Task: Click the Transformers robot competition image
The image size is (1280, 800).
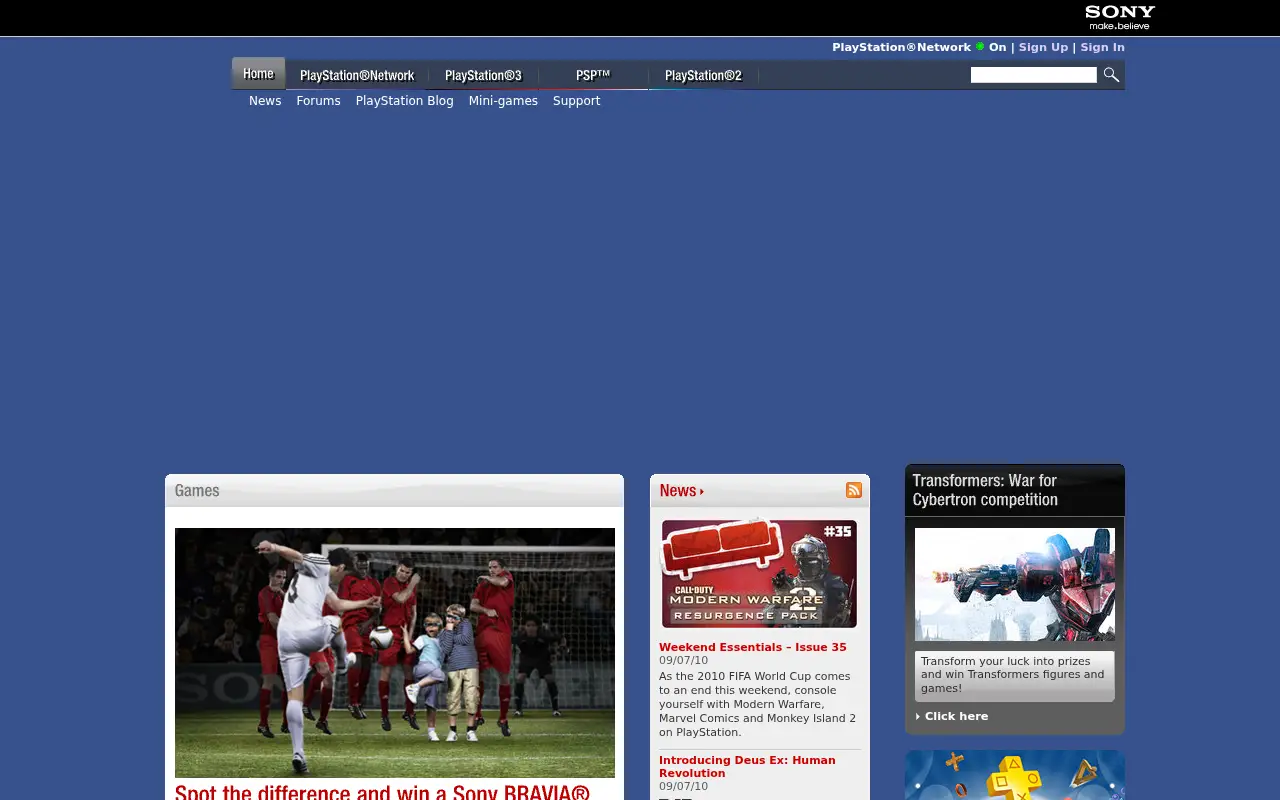Action: [1015, 585]
